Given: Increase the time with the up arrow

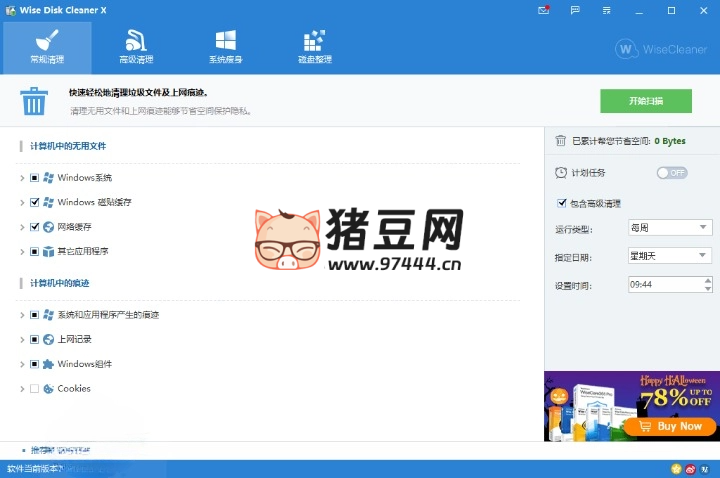Looking at the screenshot, I should click(x=708, y=280).
